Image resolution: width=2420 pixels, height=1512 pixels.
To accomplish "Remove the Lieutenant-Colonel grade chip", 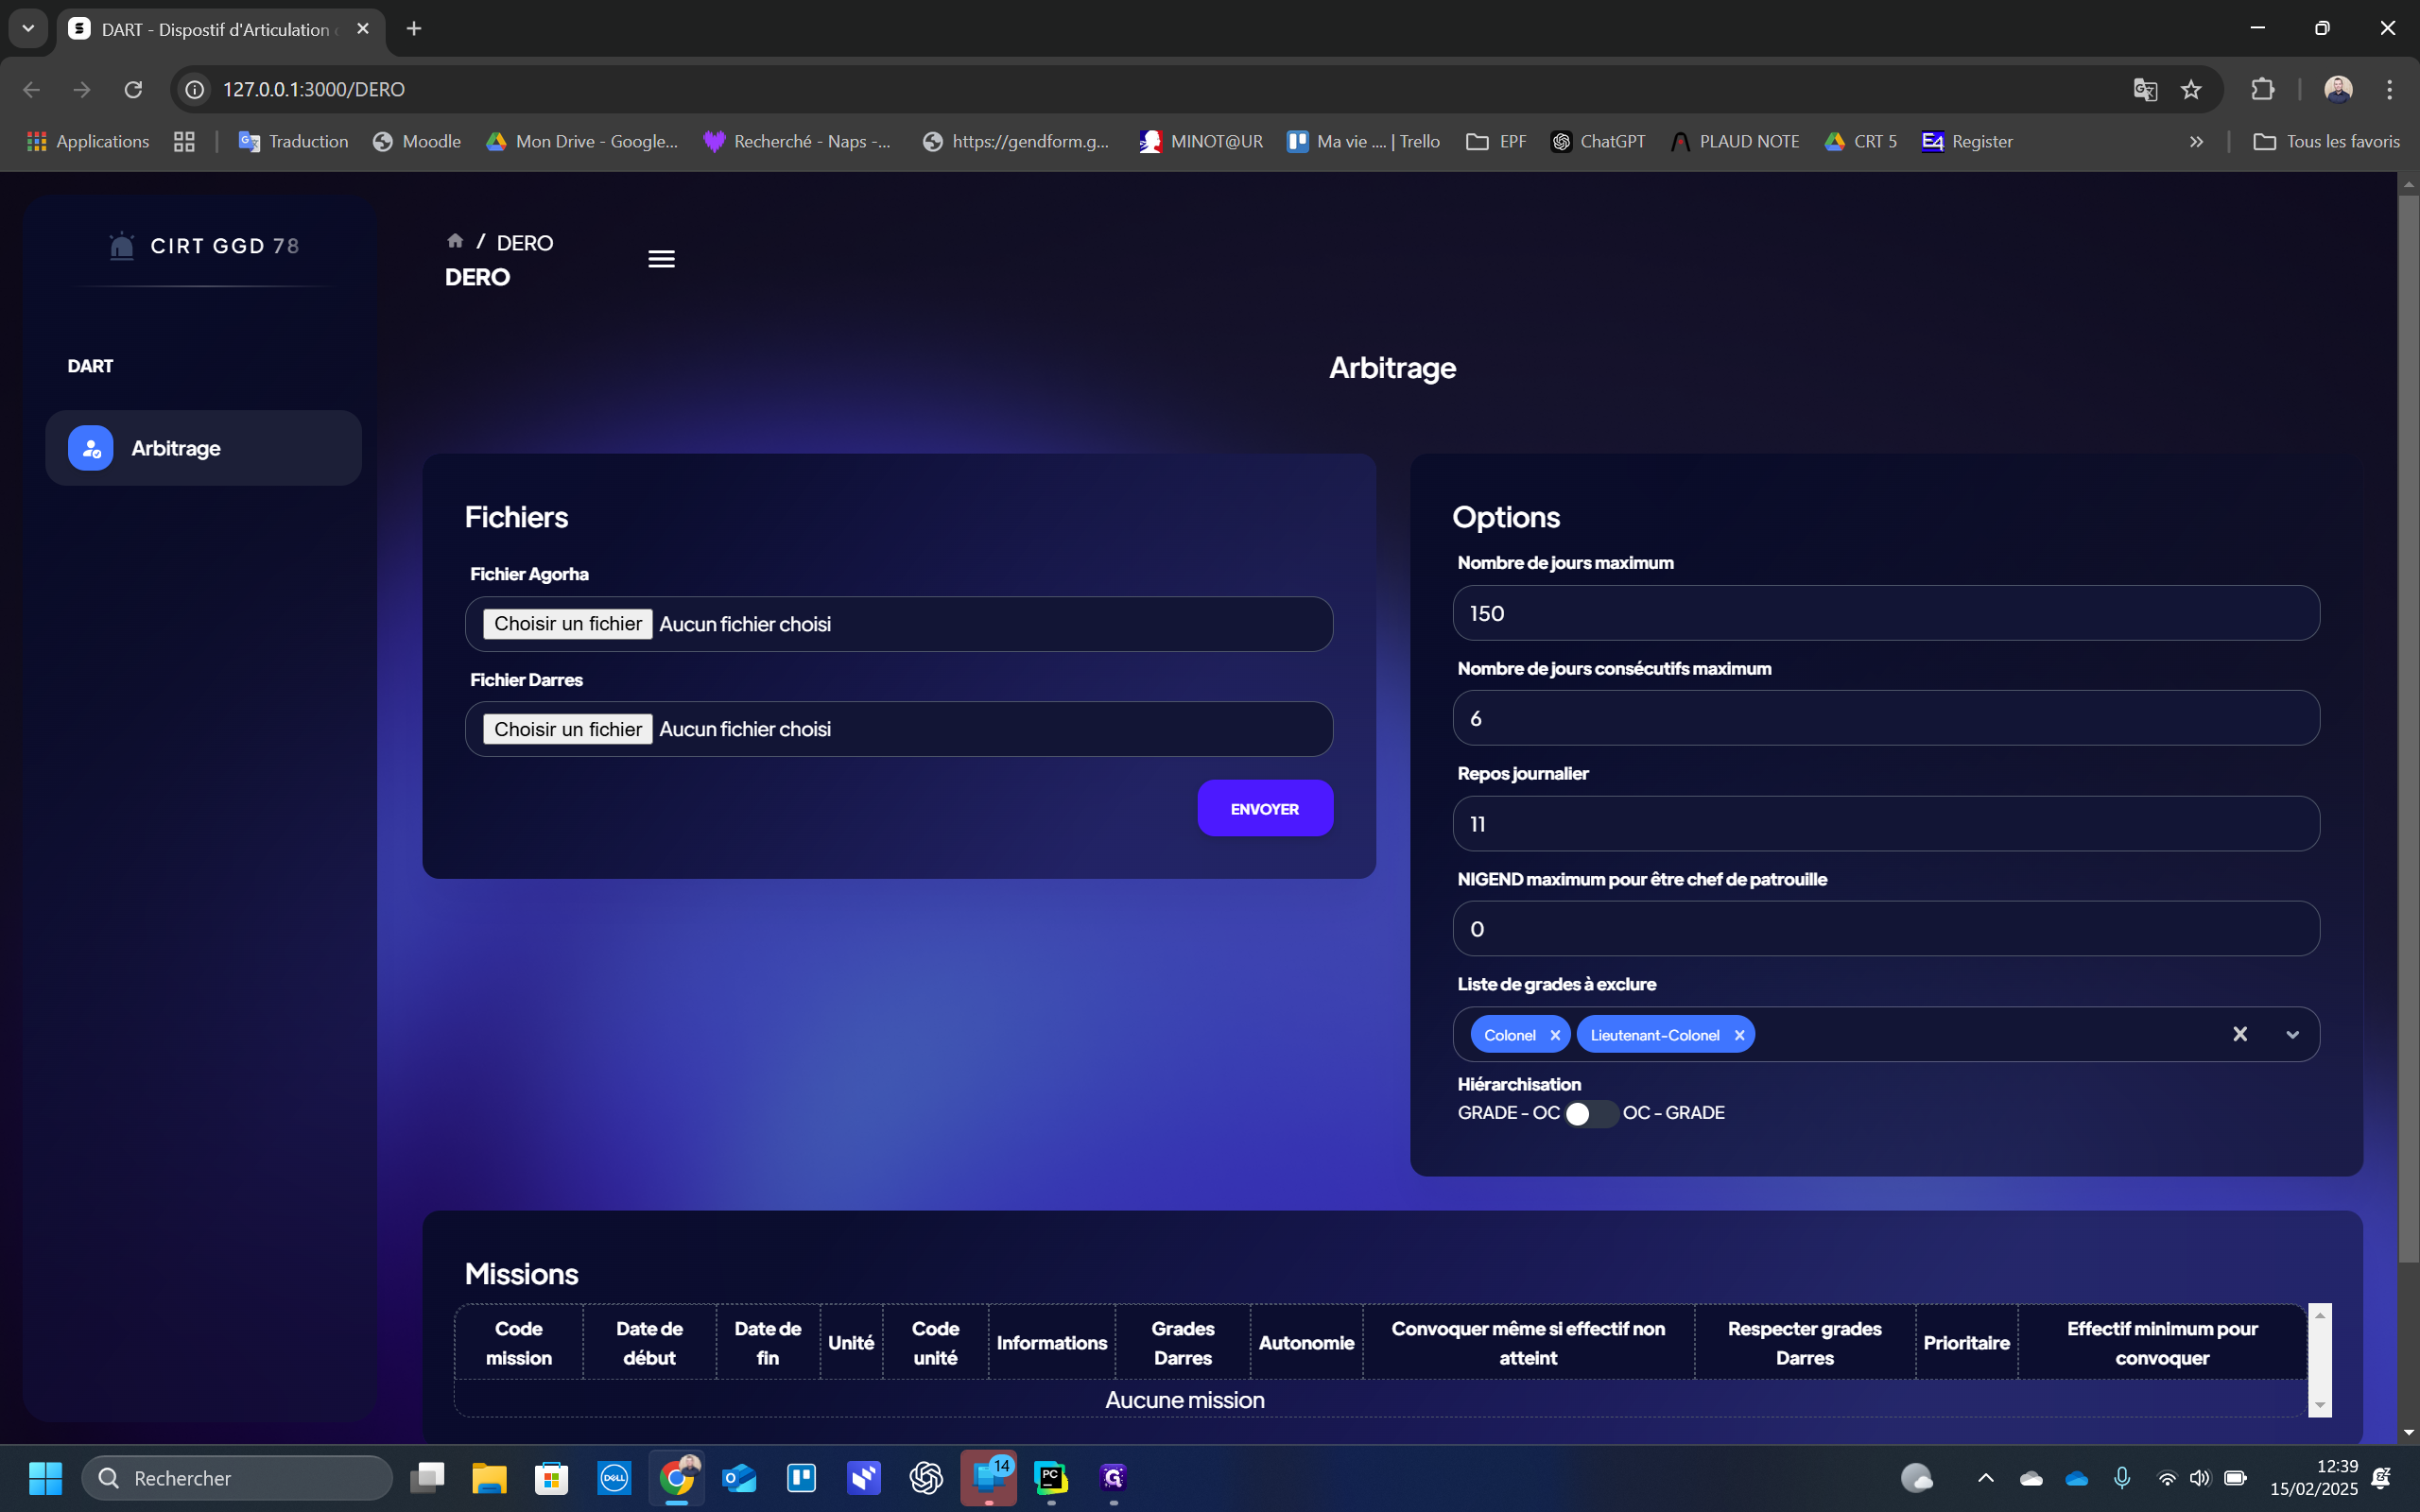I will (x=1740, y=1035).
